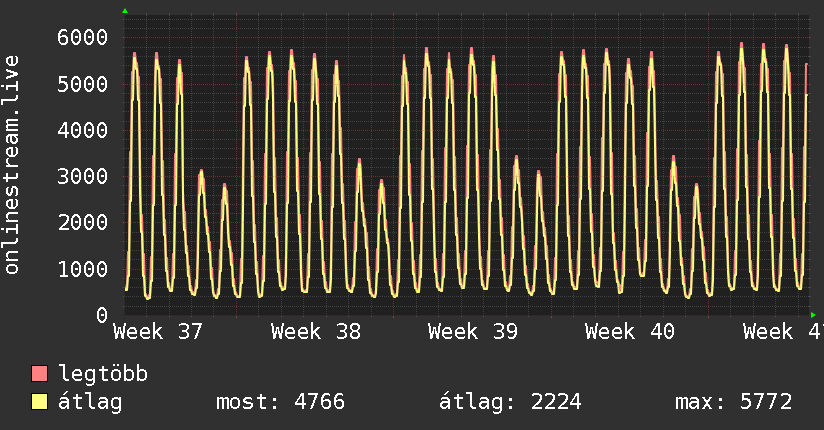Viewport: 824px width, 430px height.
Task: Click the 0 Y-axis tick label
Action: [x=102, y=315]
